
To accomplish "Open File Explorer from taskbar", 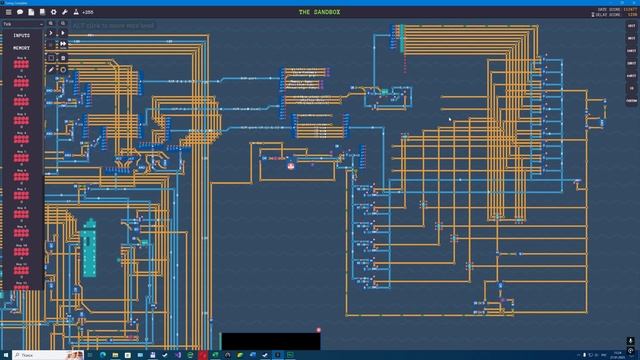I will click(x=115, y=355).
